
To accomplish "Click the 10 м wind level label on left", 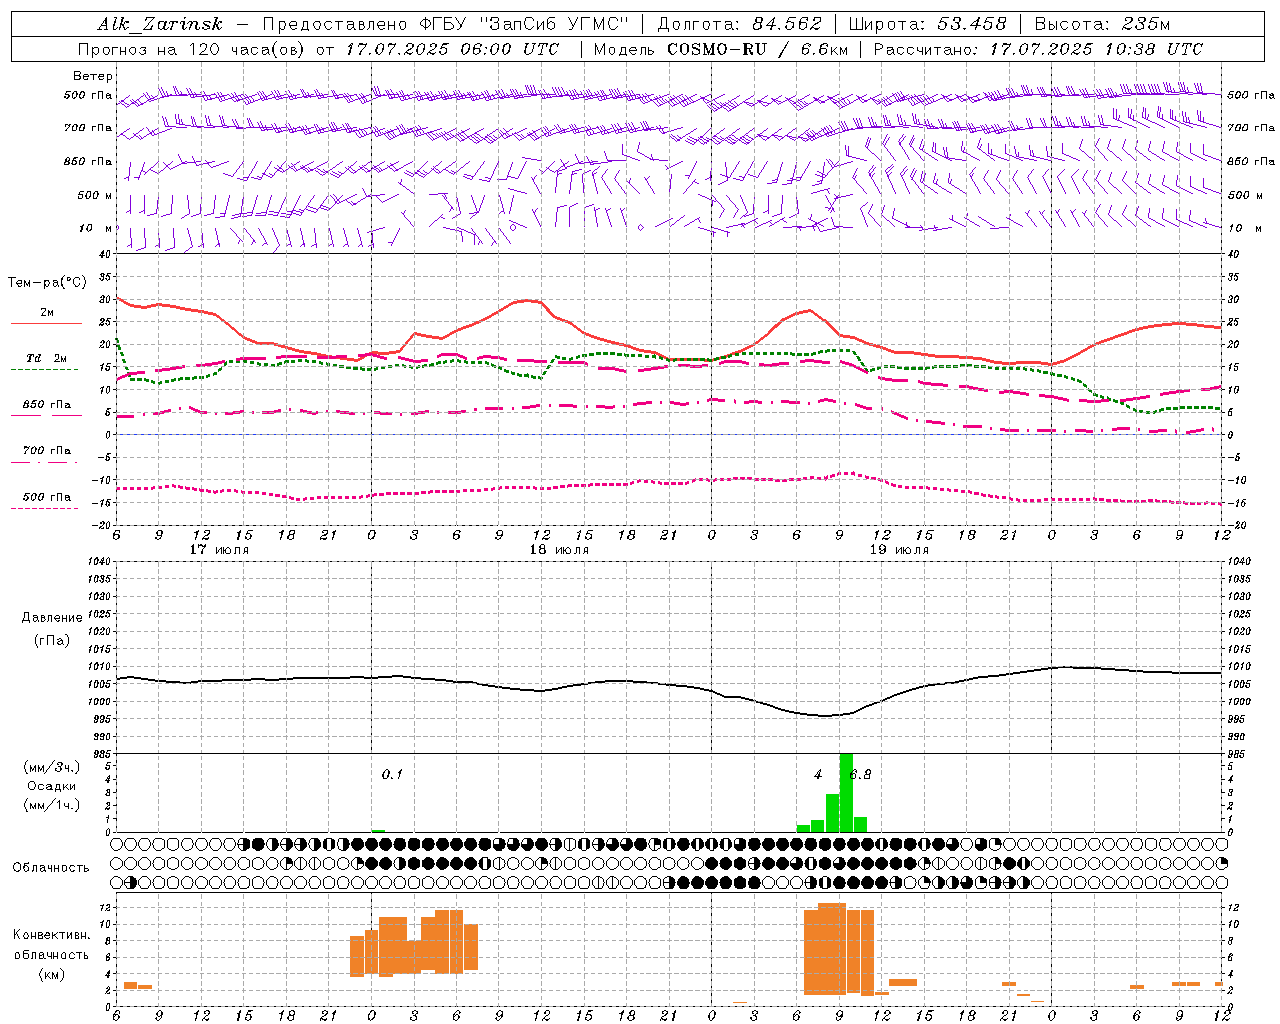I will (96, 228).
